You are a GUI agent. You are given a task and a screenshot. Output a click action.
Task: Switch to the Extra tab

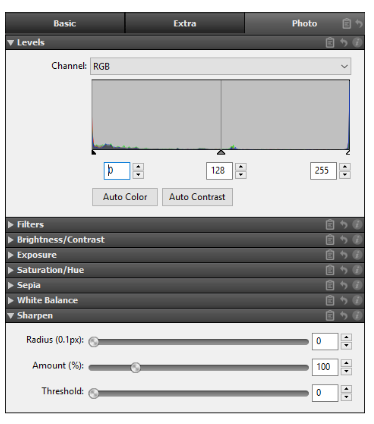(x=185, y=23)
